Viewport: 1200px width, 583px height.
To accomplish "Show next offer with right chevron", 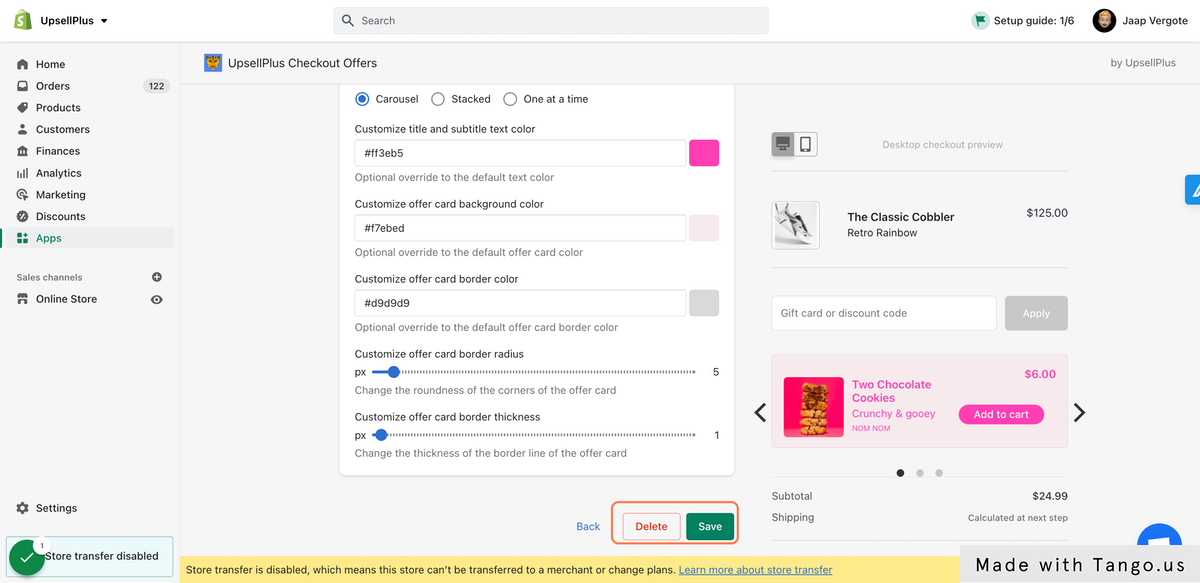I will click(x=1079, y=412).
